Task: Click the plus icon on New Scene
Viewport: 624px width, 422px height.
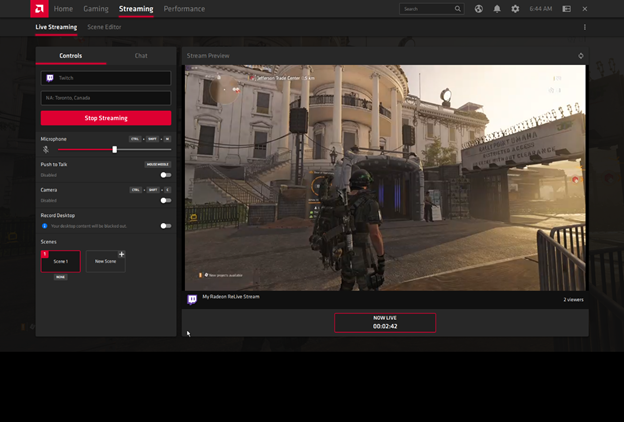Action: click(x=122, y=254)
